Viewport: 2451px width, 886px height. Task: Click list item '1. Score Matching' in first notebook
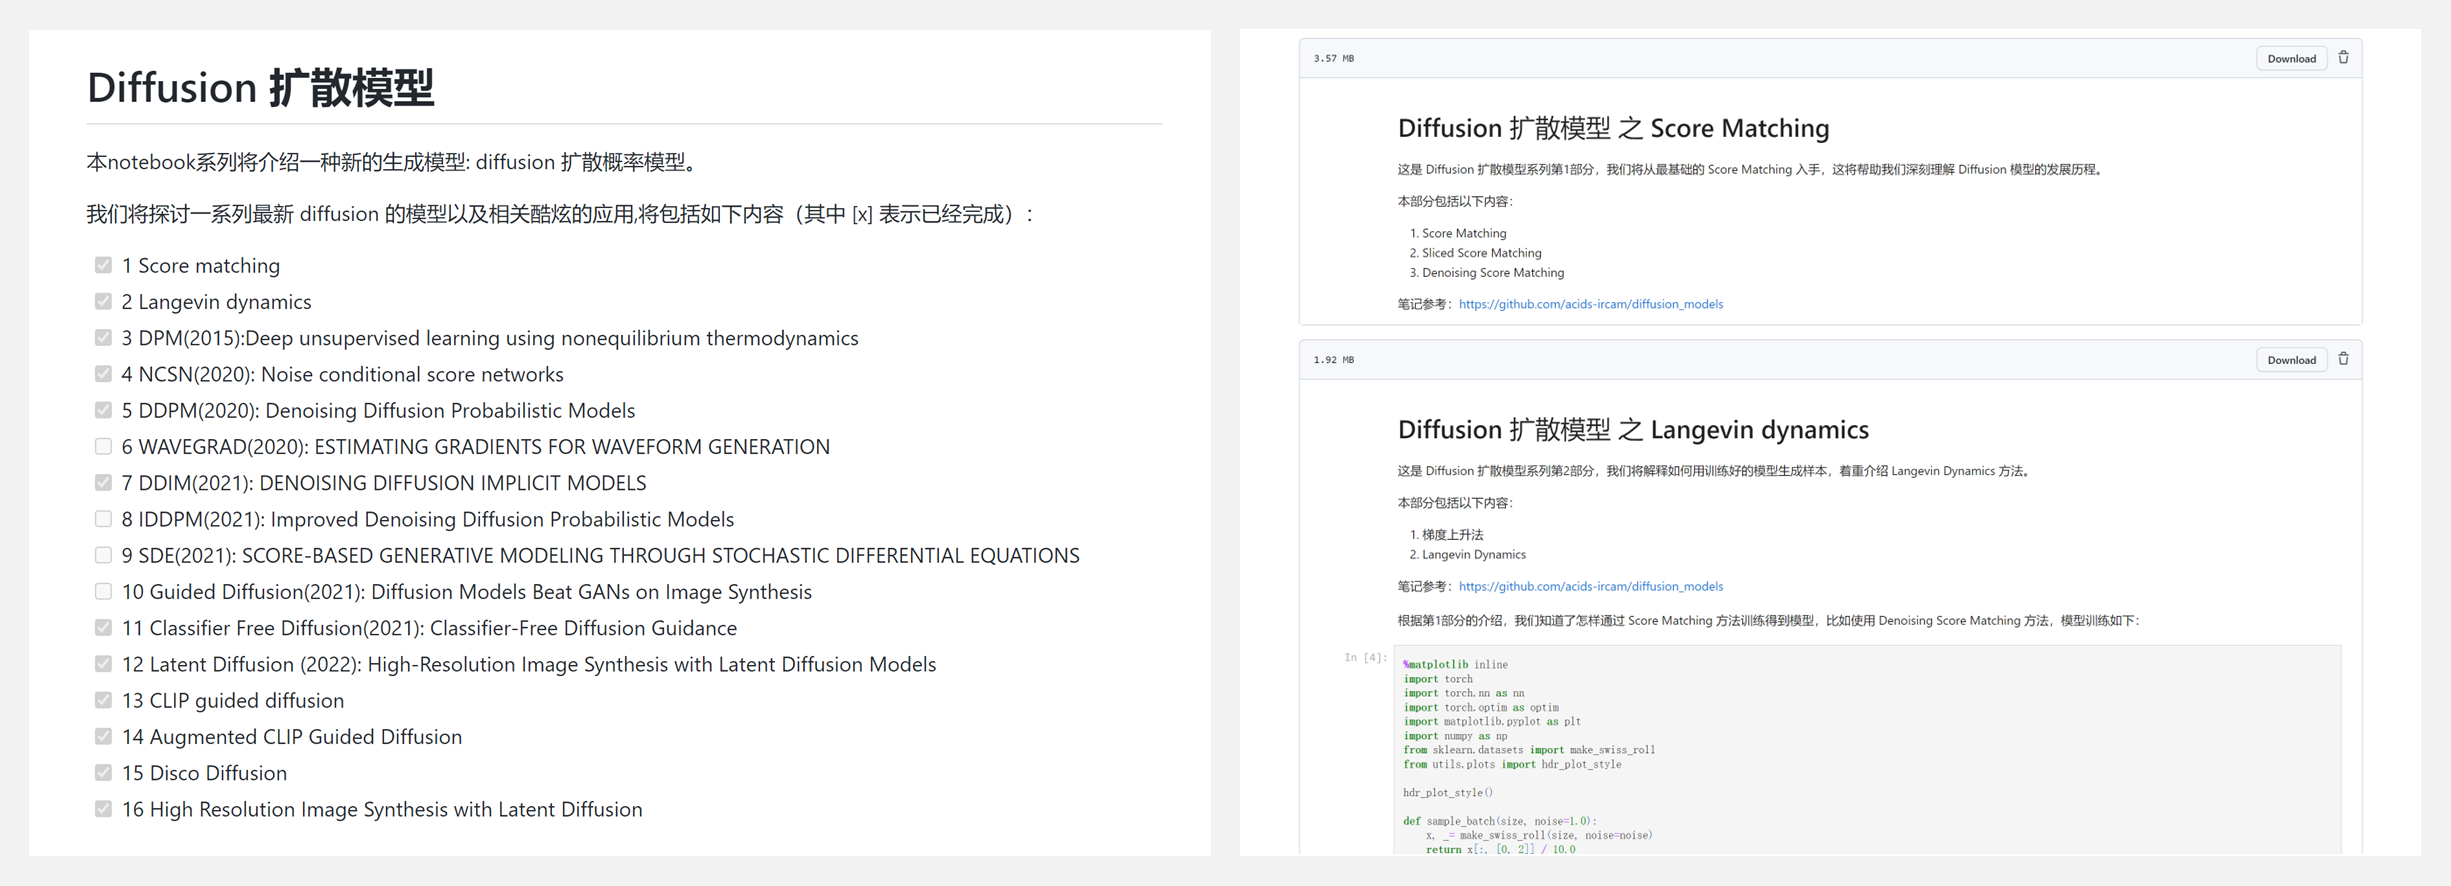(x=1457, y=233)
